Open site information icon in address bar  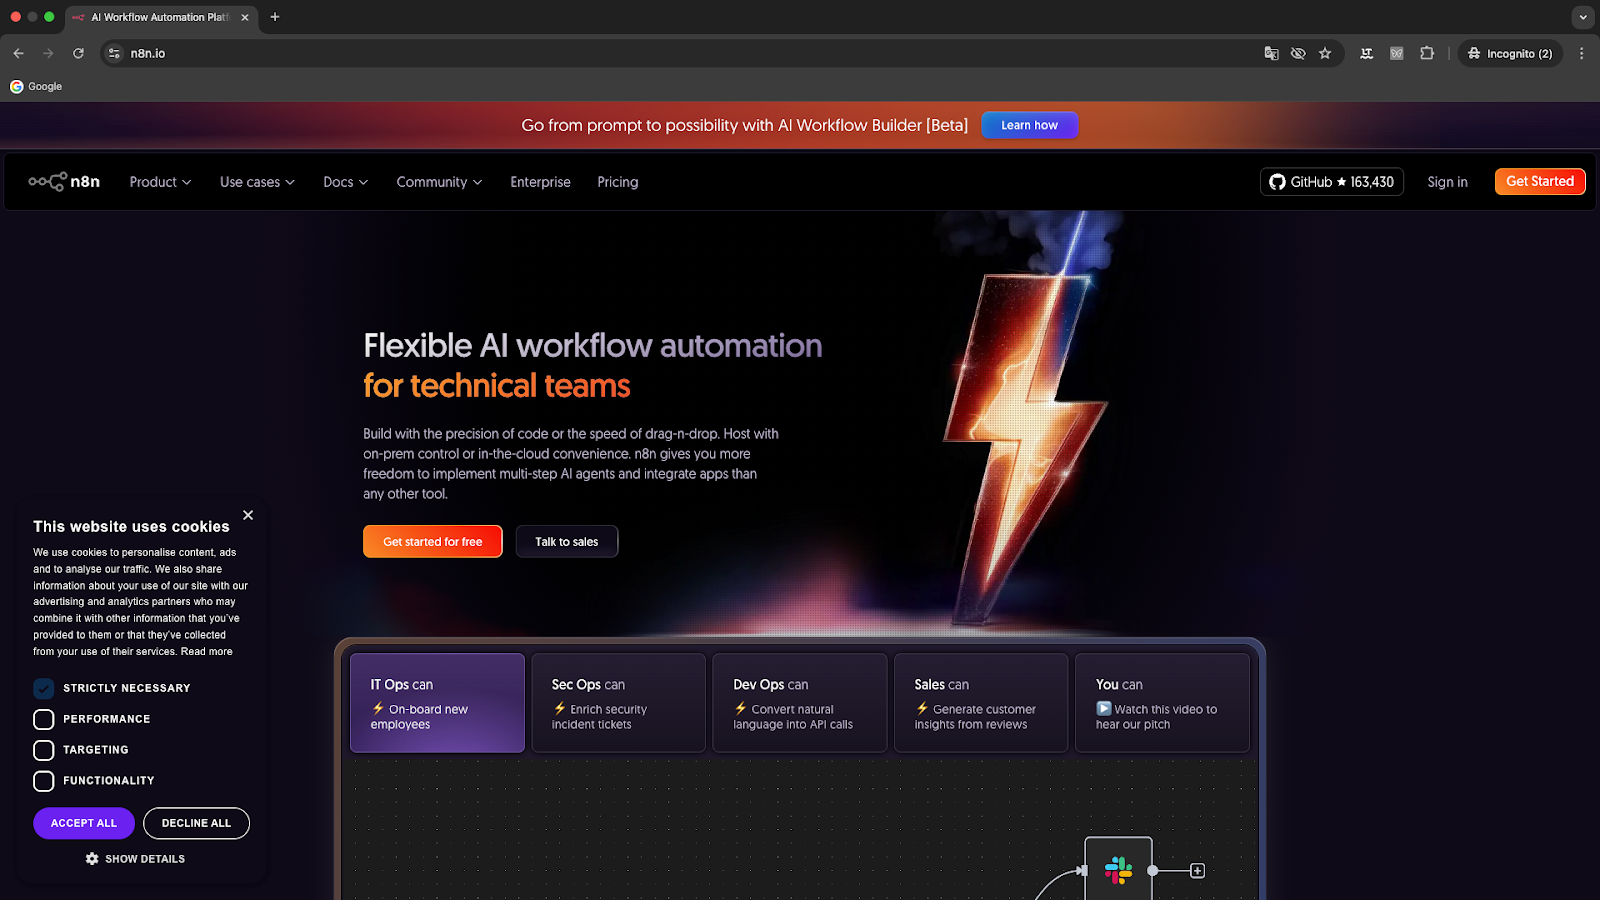(x=114, y=53)
